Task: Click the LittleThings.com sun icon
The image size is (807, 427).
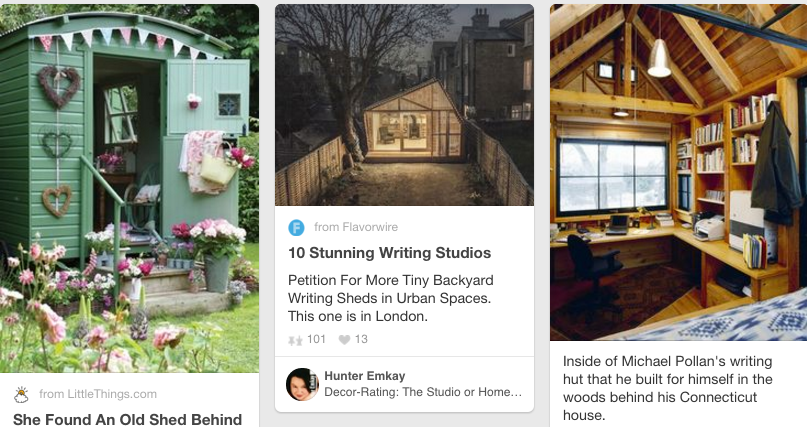Action: tap(21, 395)
